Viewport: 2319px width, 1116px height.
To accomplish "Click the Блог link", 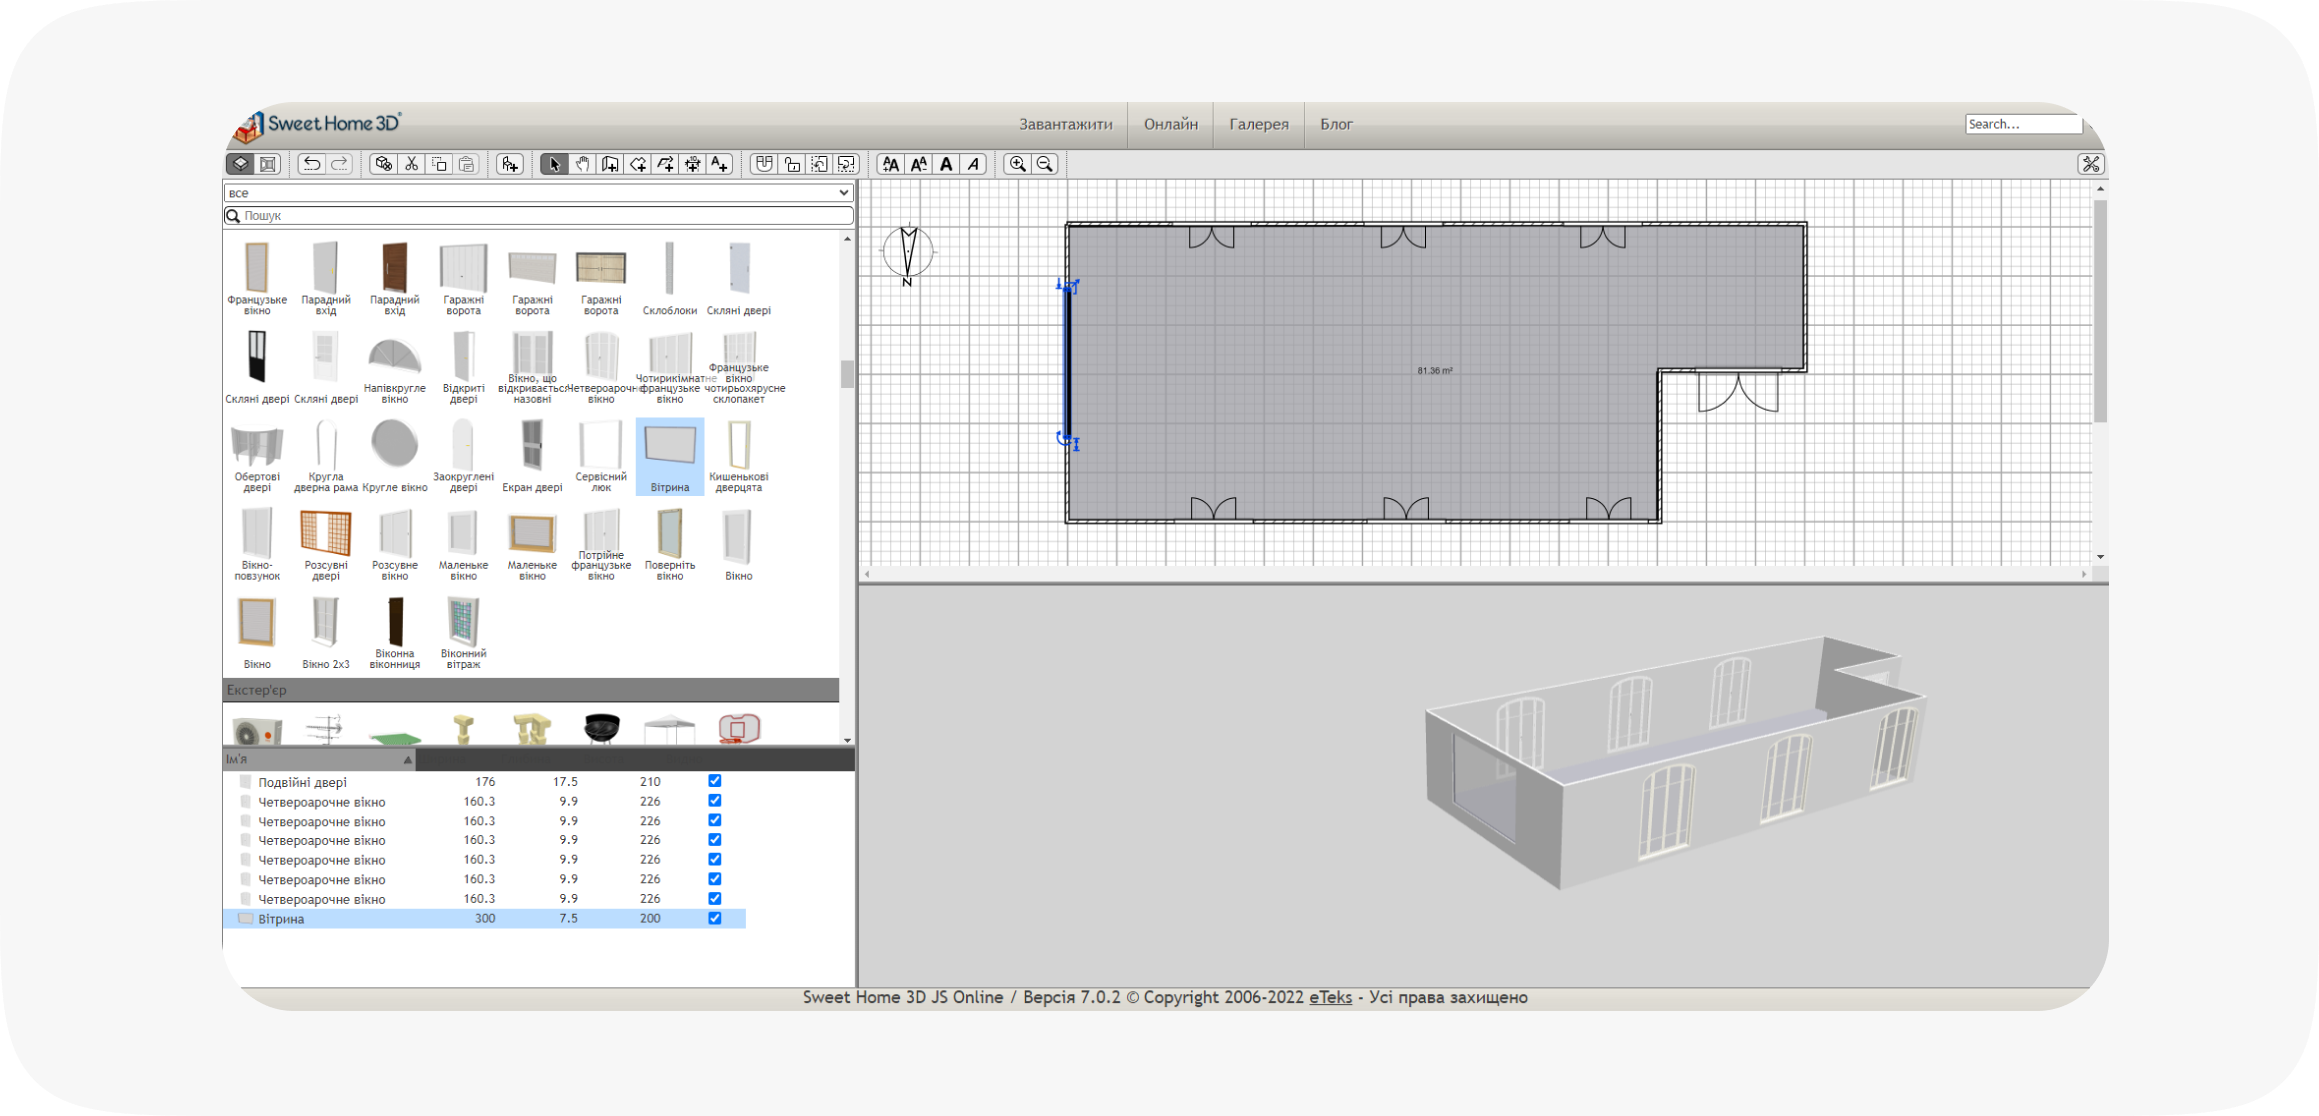I will [1336, 124].
